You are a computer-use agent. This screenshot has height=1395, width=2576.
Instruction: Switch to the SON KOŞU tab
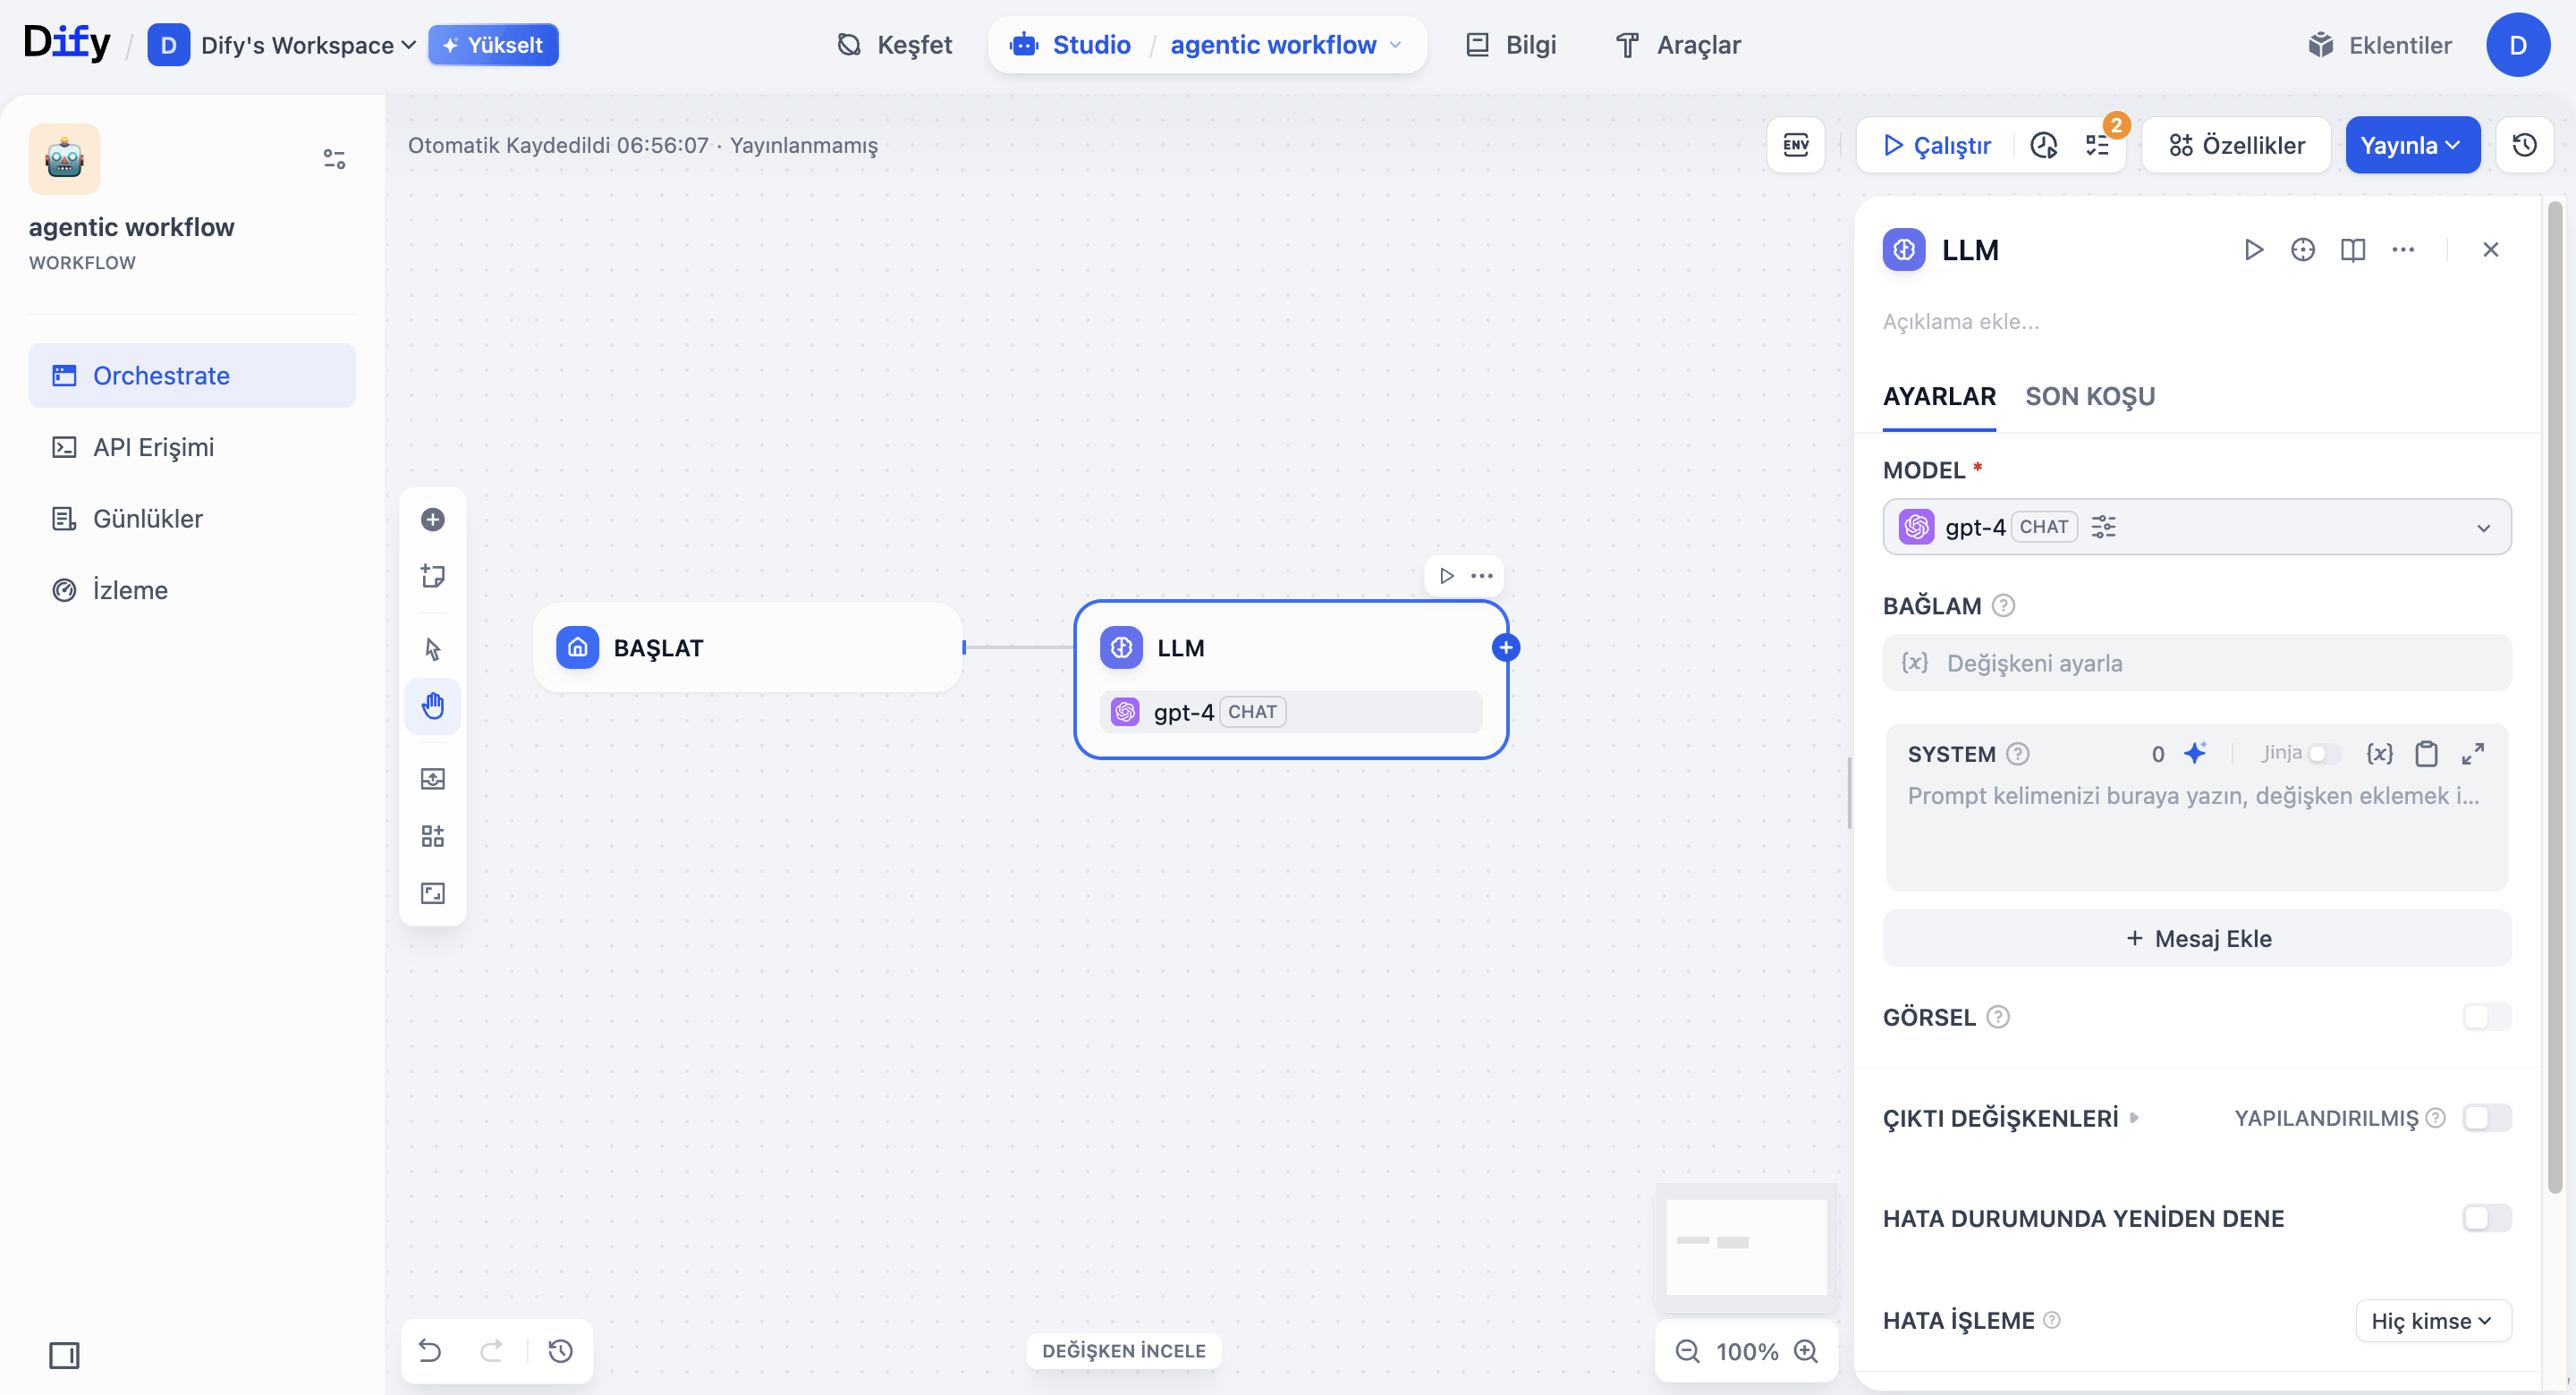pos(2090,396)
